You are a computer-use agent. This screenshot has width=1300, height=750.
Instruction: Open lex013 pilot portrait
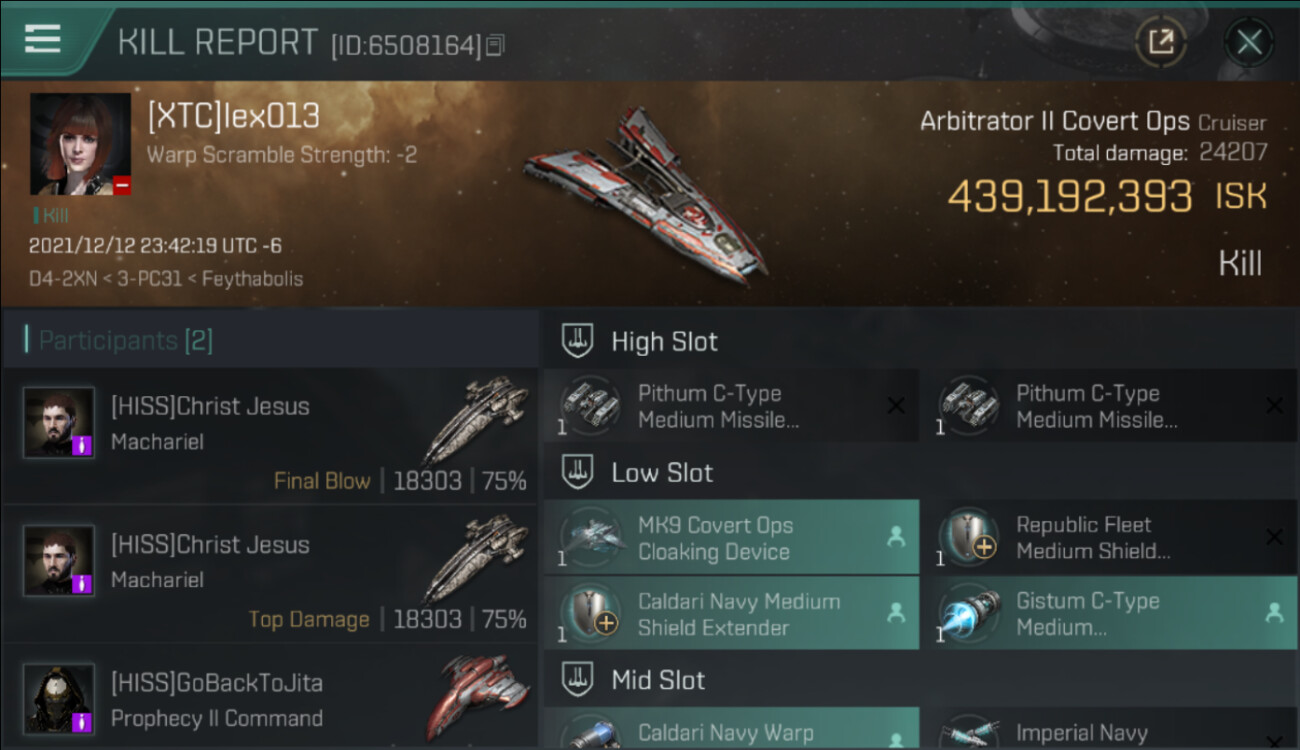(81, 144)
